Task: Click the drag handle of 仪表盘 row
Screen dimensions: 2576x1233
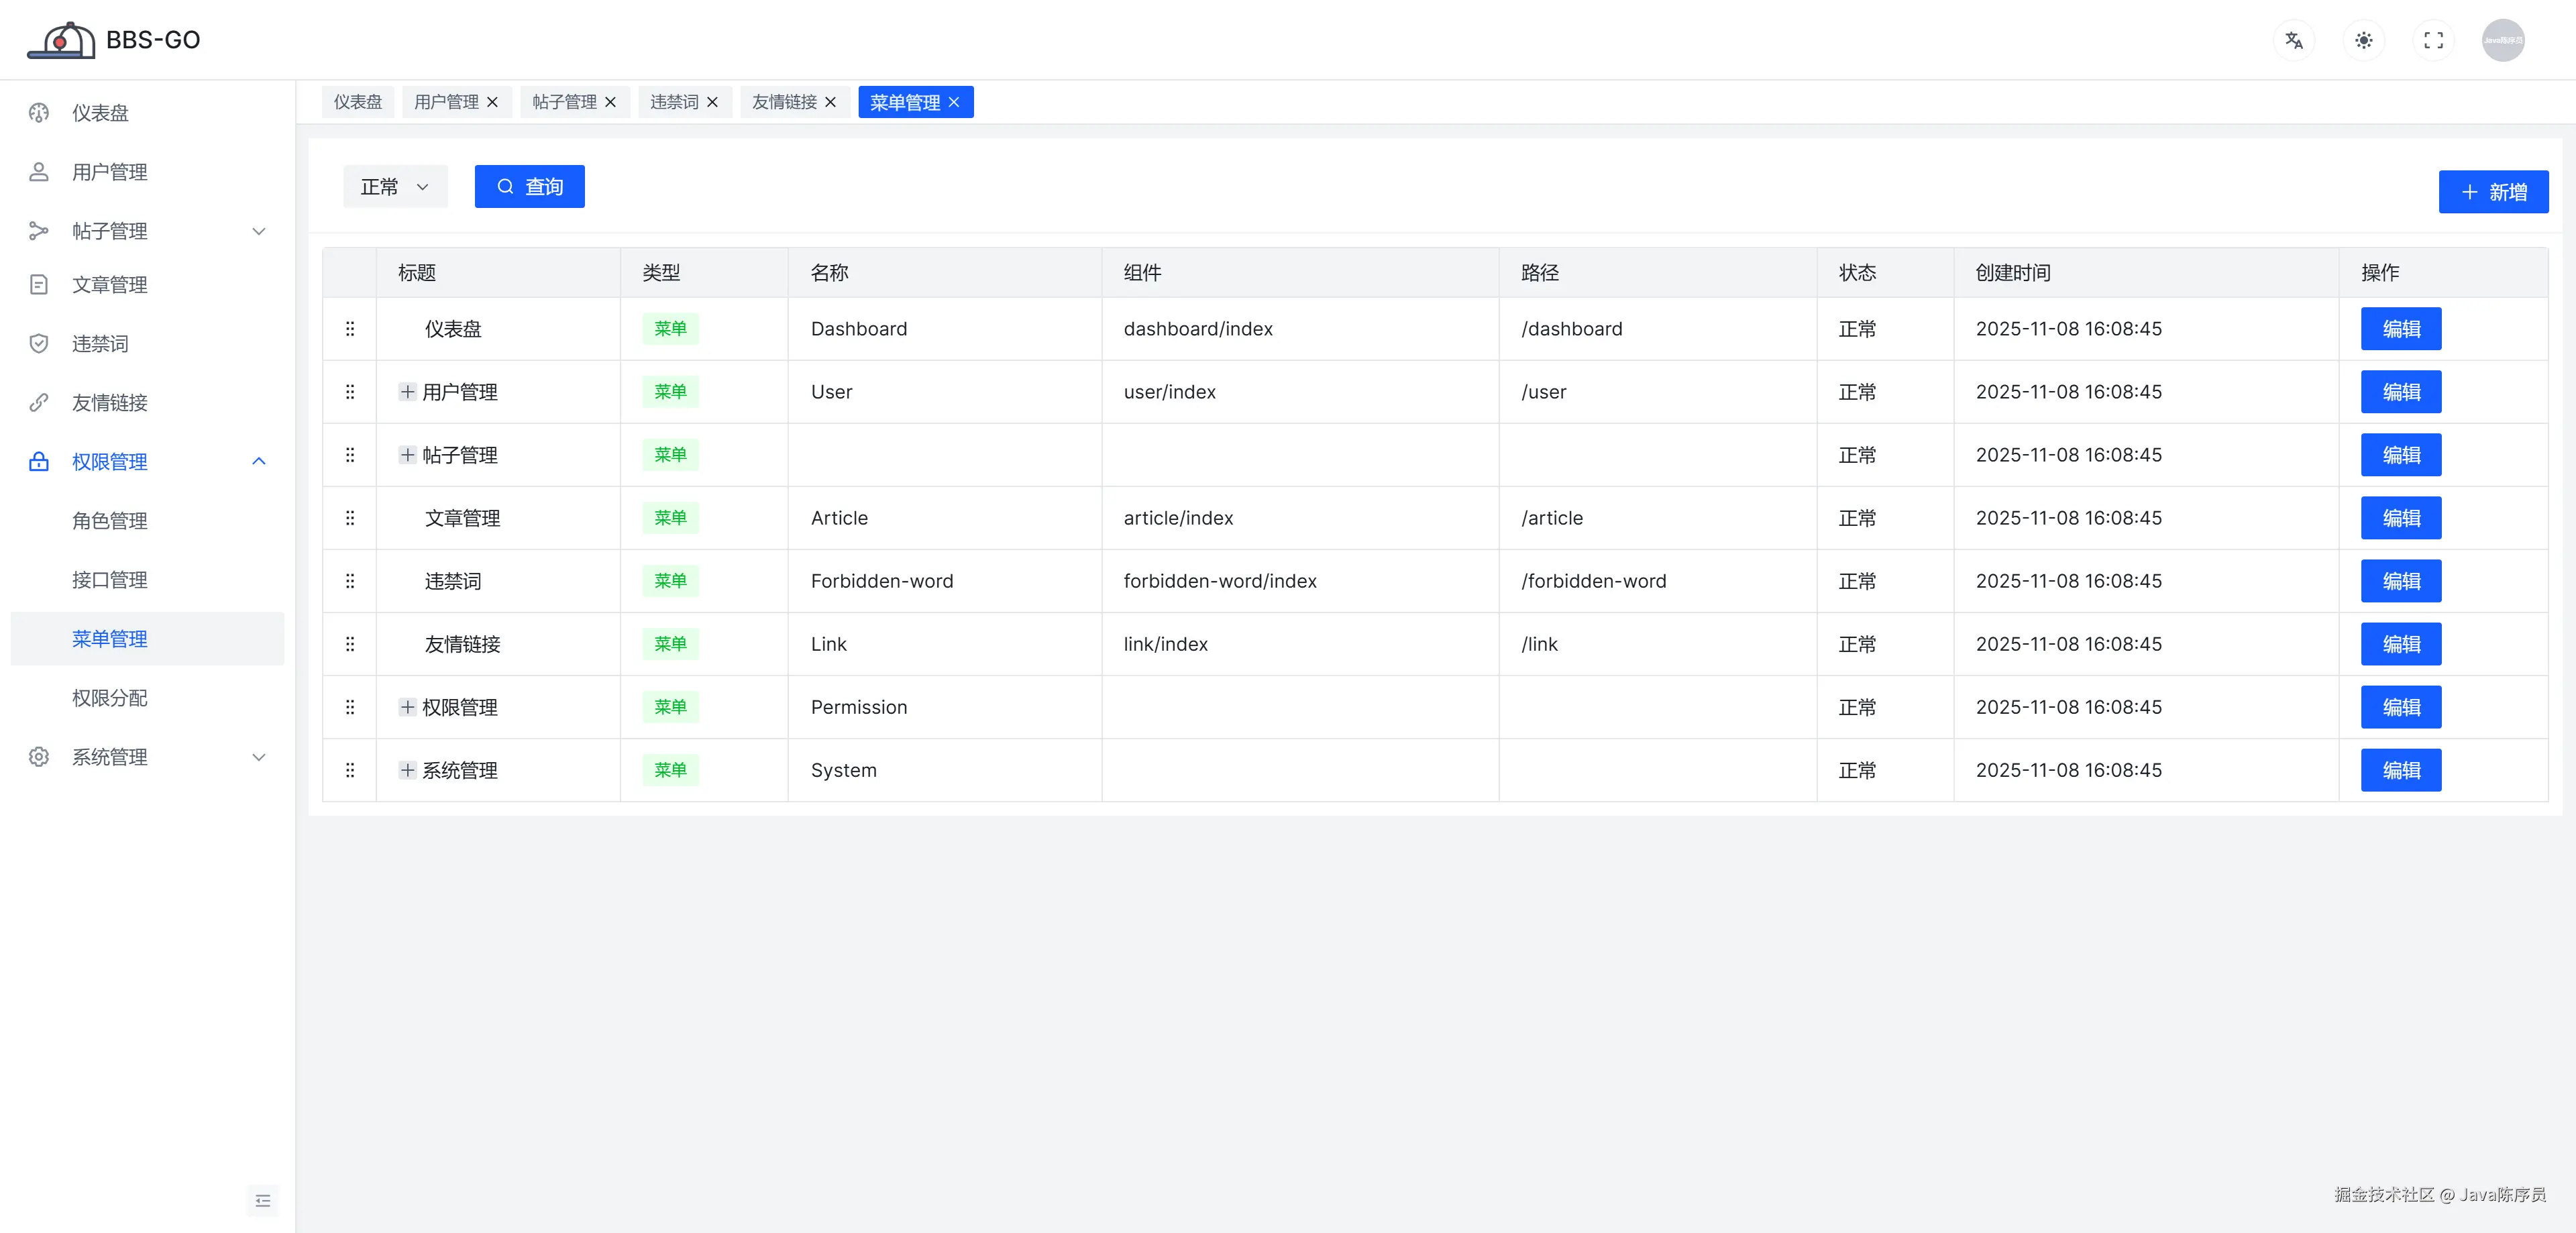Action: pyautogui.click(x=350, y=329)
